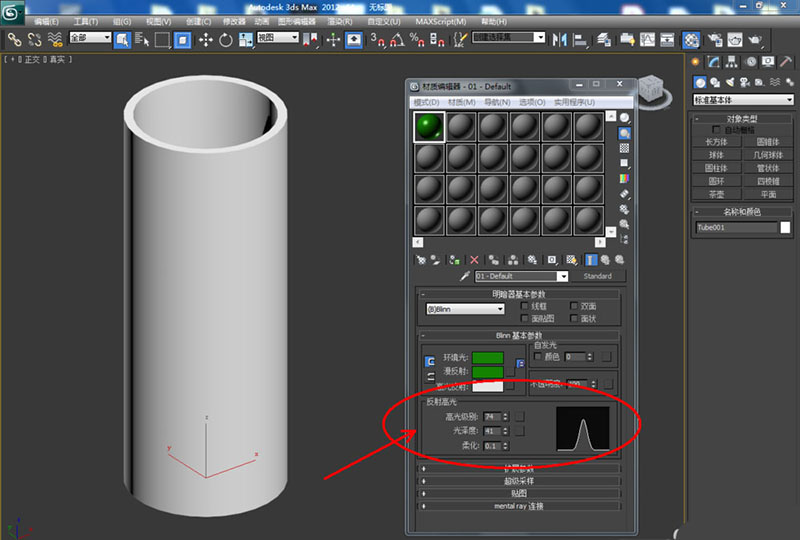Select the green material sample sphere
This screenshot has height=540, width=800.
click(429, 126)
